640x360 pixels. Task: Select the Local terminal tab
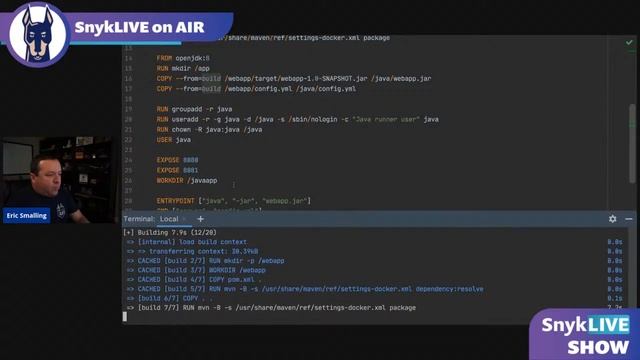coord(169,219)
